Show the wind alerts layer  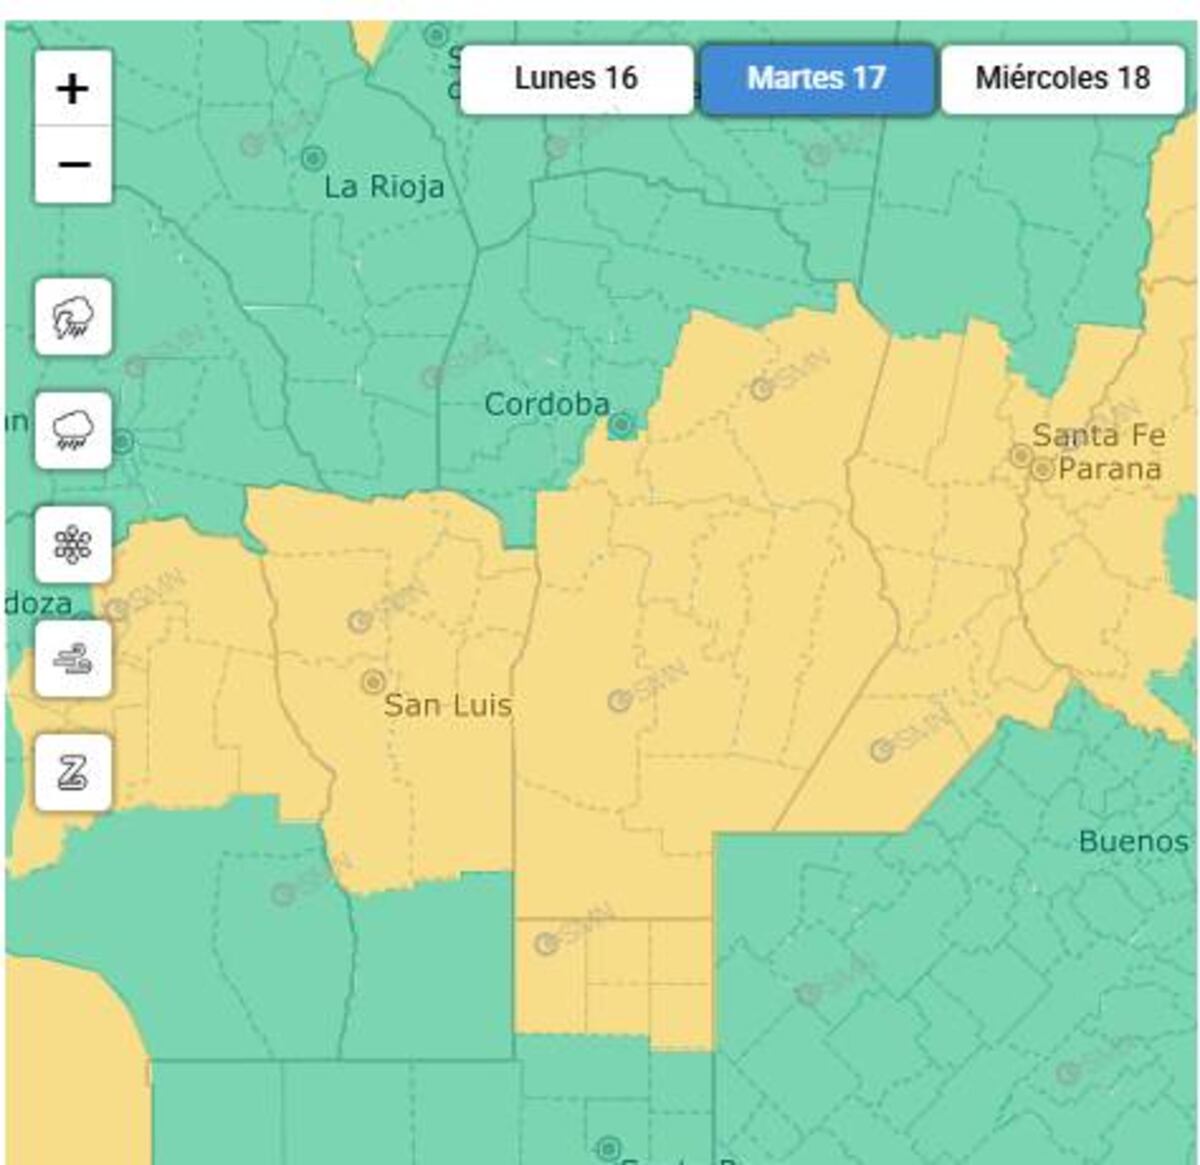(x=73, y=659)
